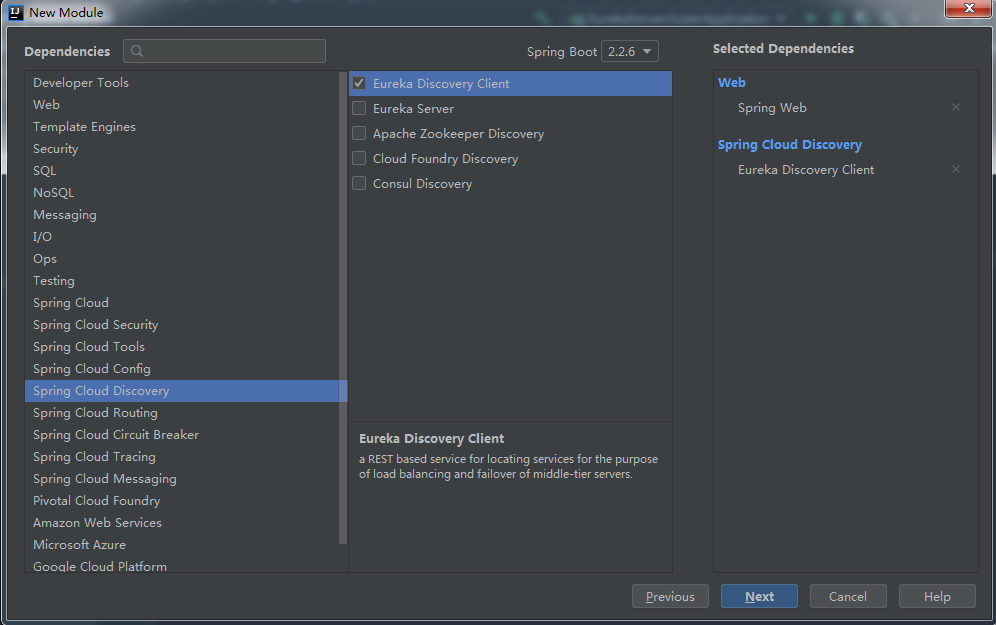Remove Spring Web from selected dependencies
Viewport: 996px width, 625px height.
point(955,107)
